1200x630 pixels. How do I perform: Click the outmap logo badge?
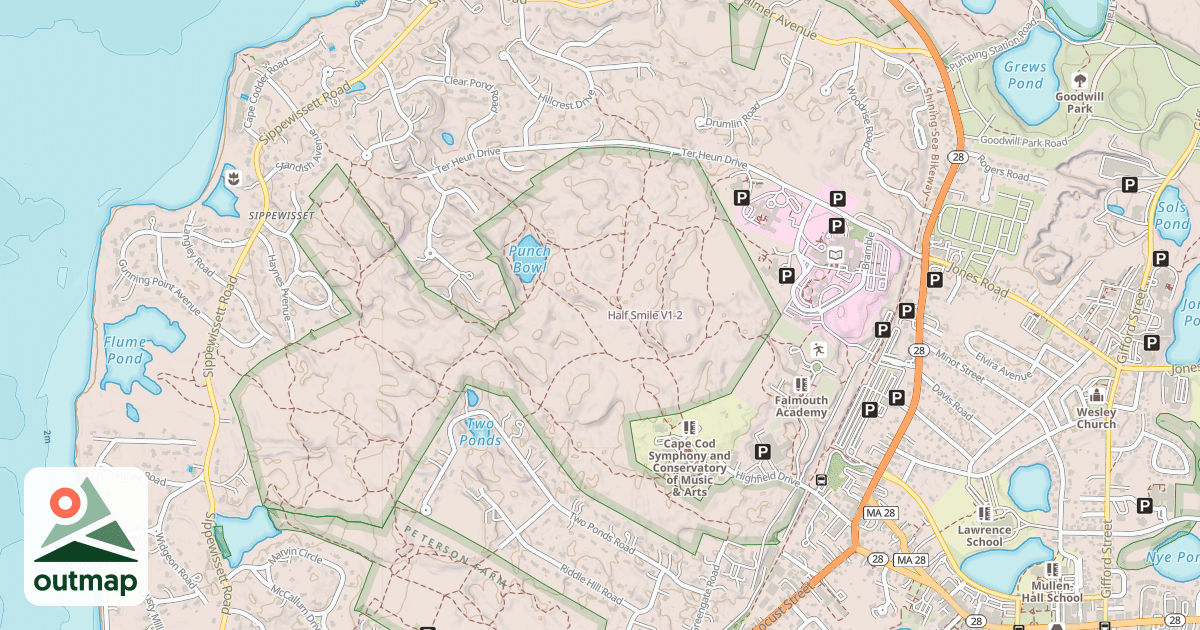coord(86,536)
